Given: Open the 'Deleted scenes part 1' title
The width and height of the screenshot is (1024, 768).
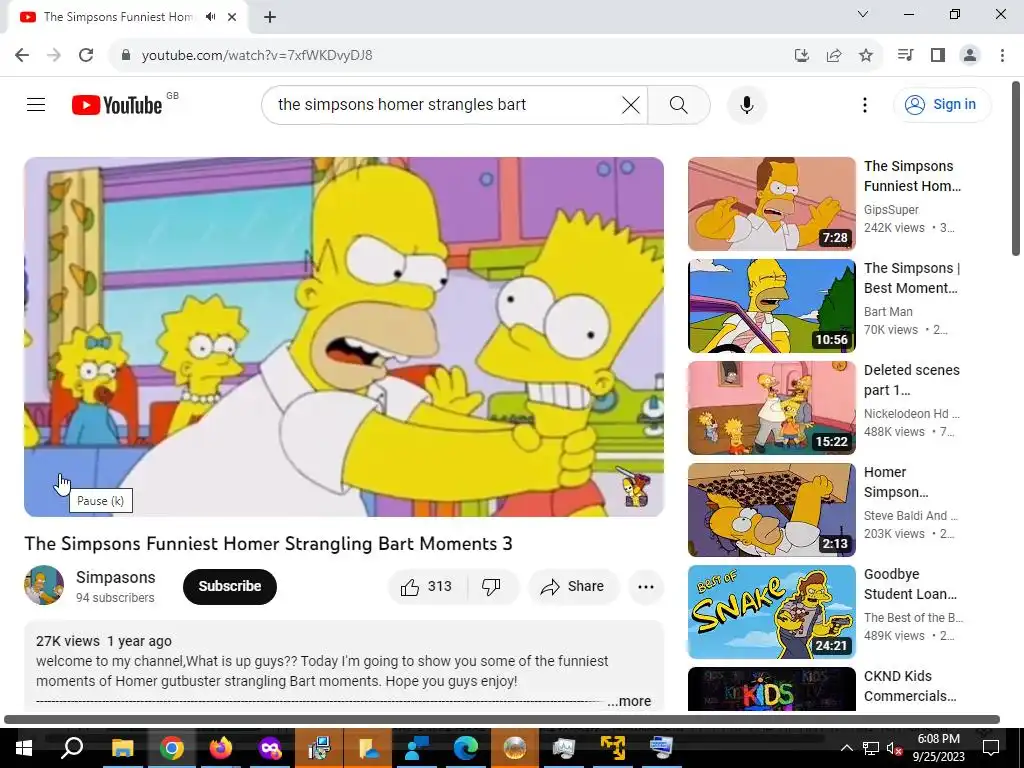Looking at the screenshot, I should [x=912, y=380].
